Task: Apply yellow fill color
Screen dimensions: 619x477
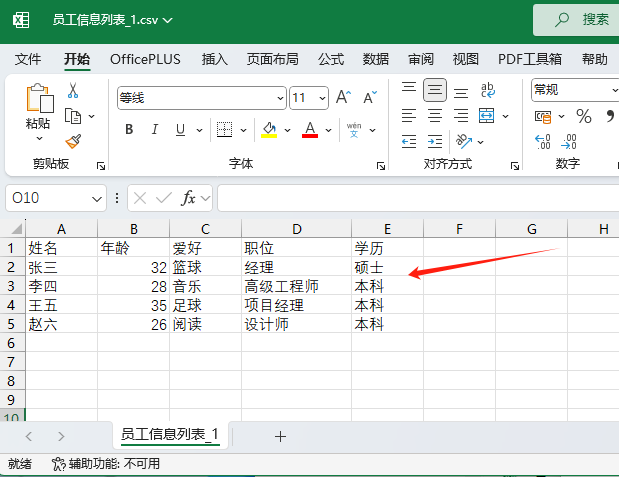Action: [x=269, y=130]
